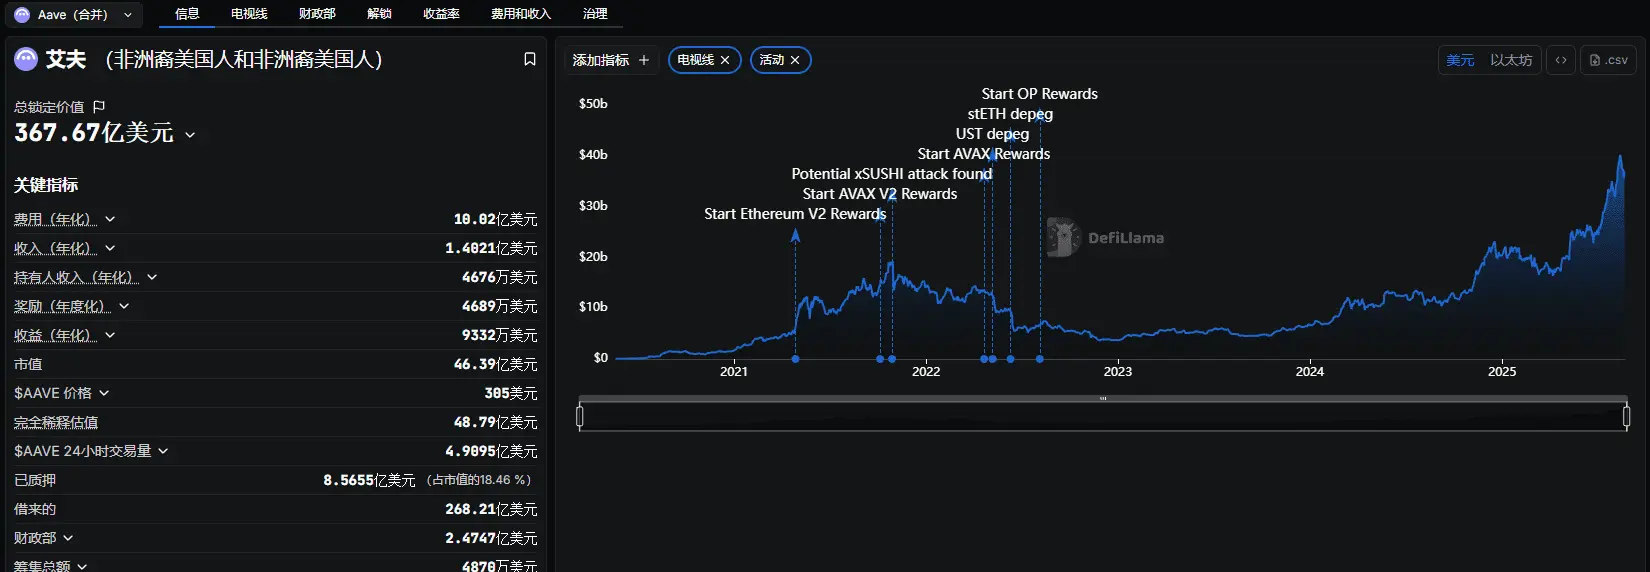Screen dimensions: 1650x572
Task: Remove the 活动 chip with its X
Action: 795,60
